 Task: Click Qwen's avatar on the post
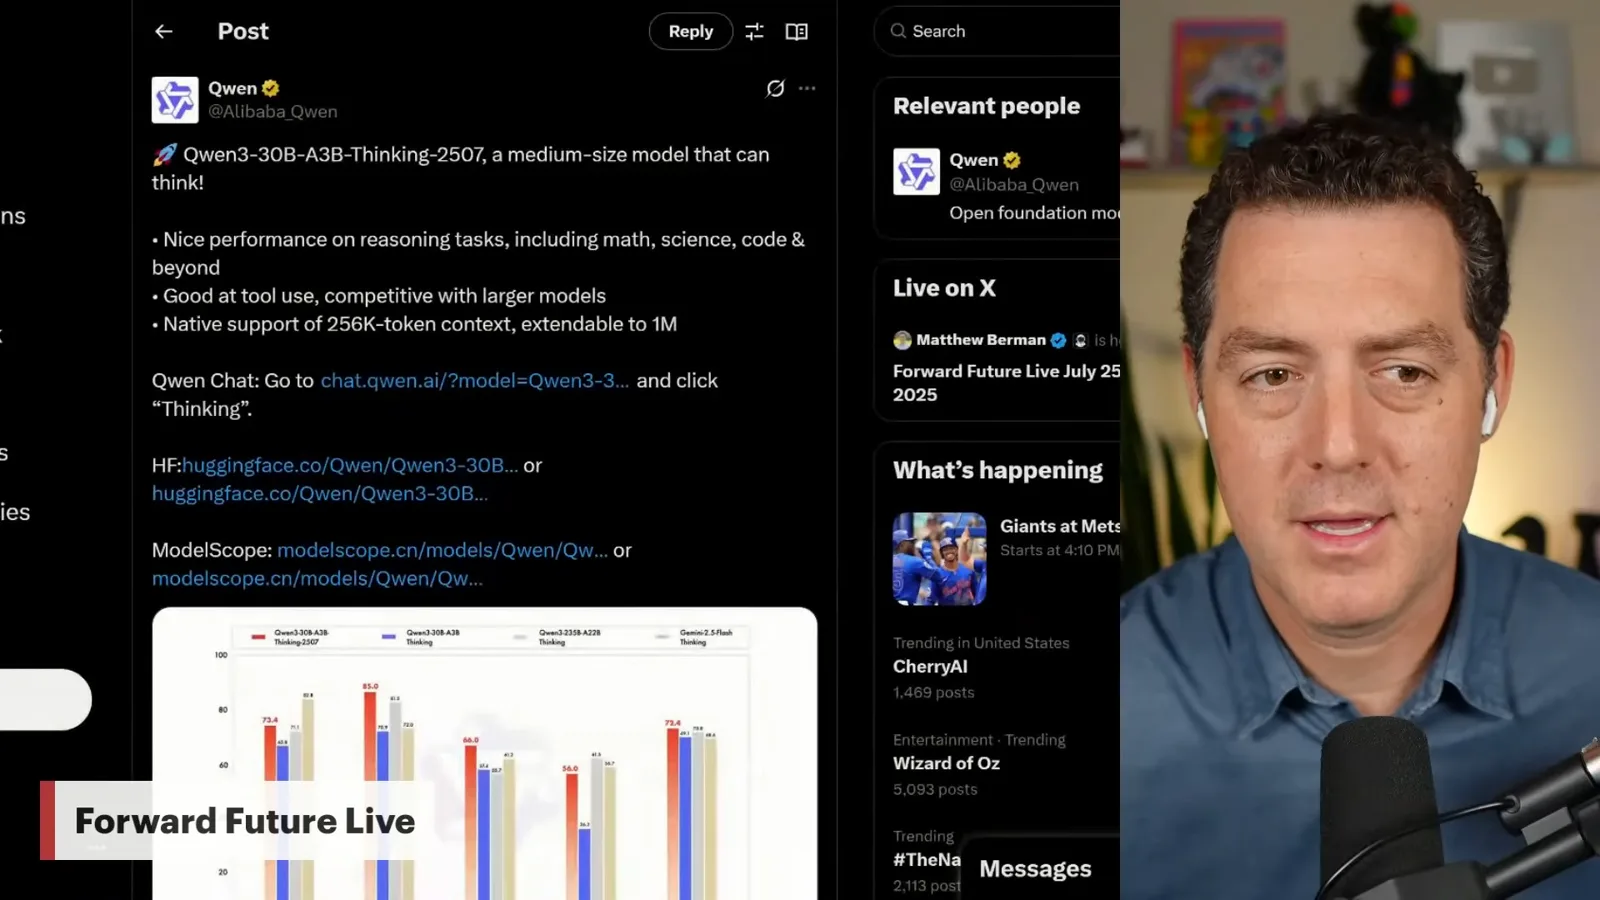(175, 100)
